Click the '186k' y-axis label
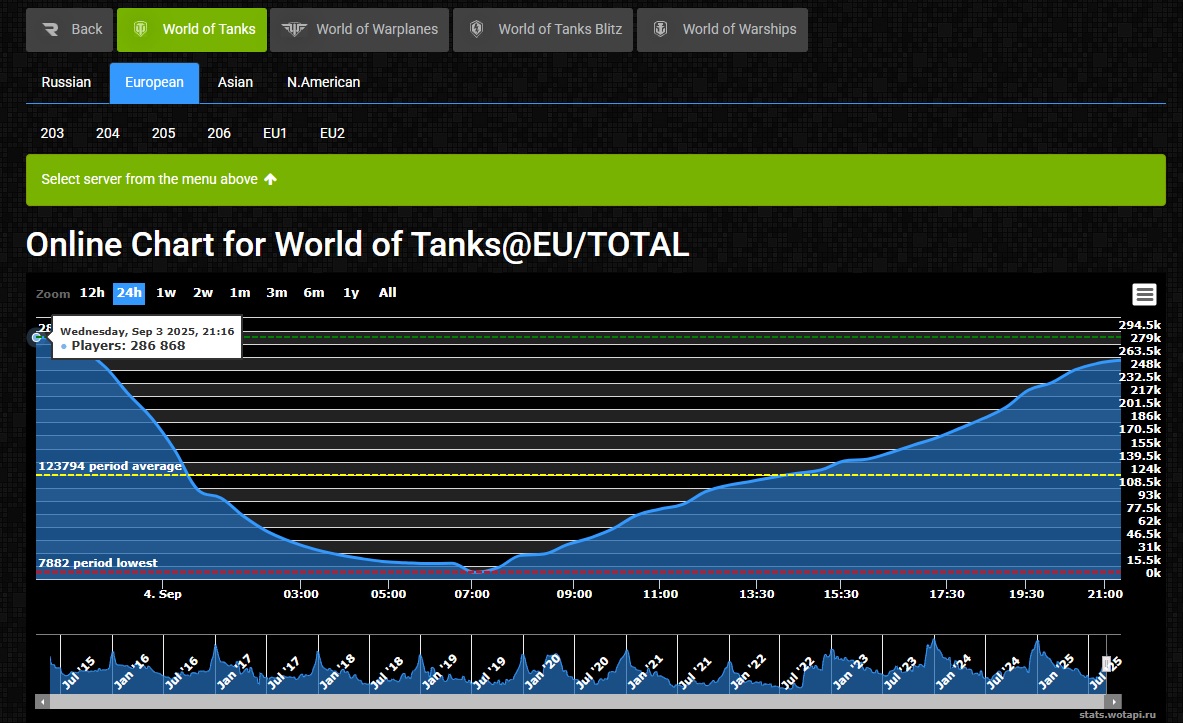 [x=1146, y=417]
